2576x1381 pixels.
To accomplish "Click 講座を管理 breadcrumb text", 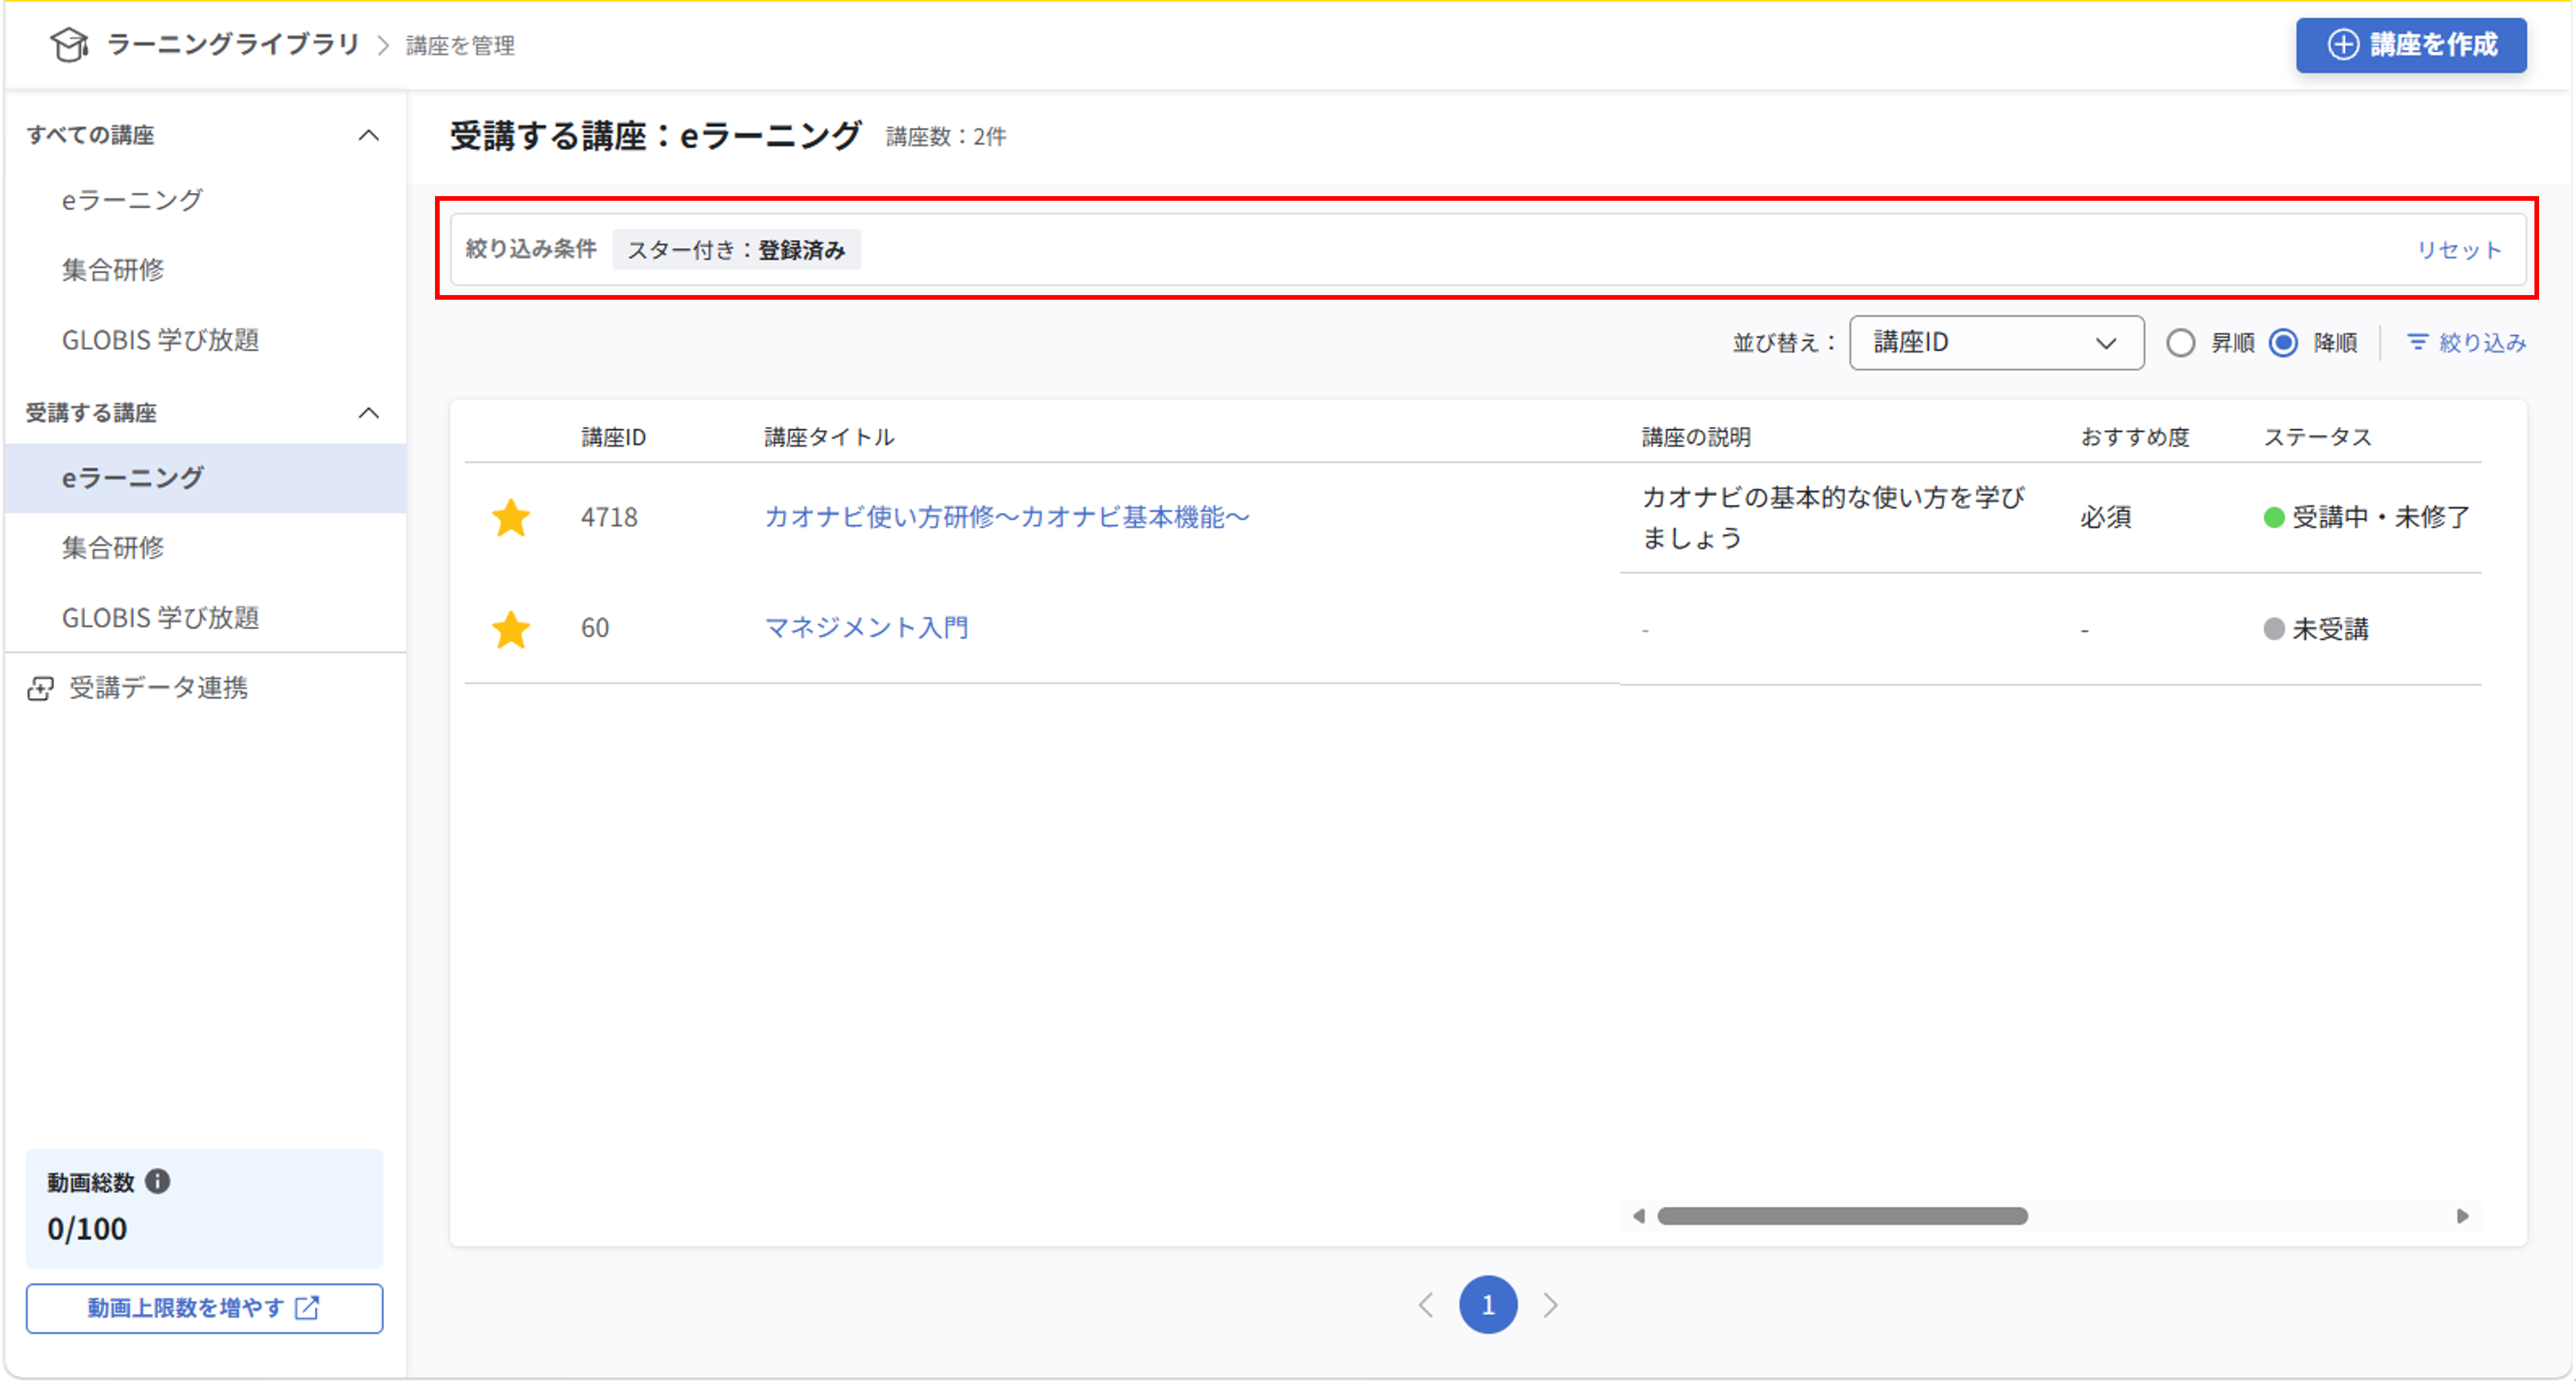I will click(x=460, y=45).
